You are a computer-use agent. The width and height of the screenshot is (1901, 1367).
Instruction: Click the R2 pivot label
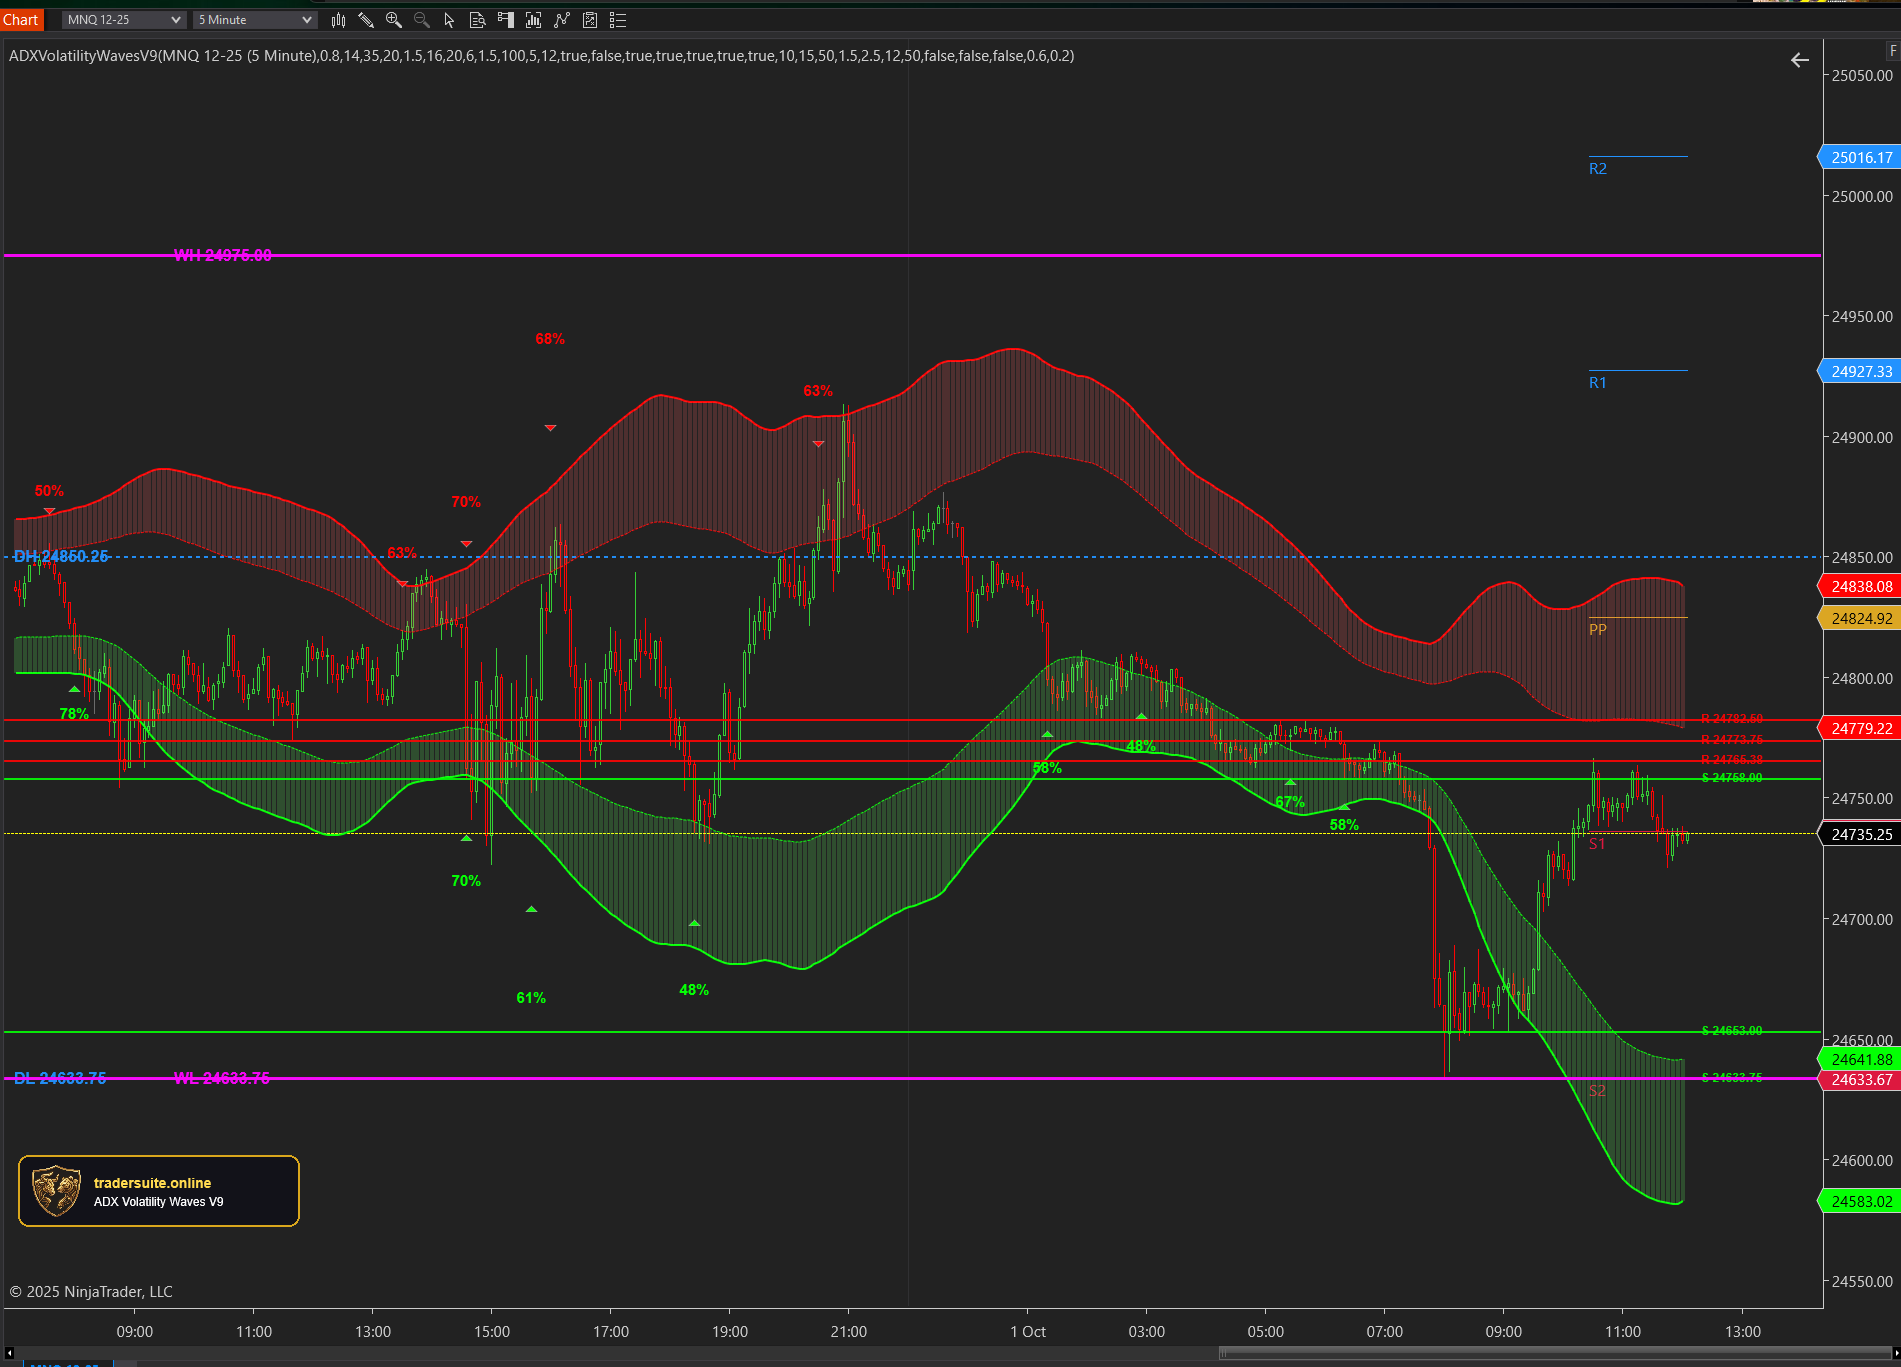pos(1598,169)
